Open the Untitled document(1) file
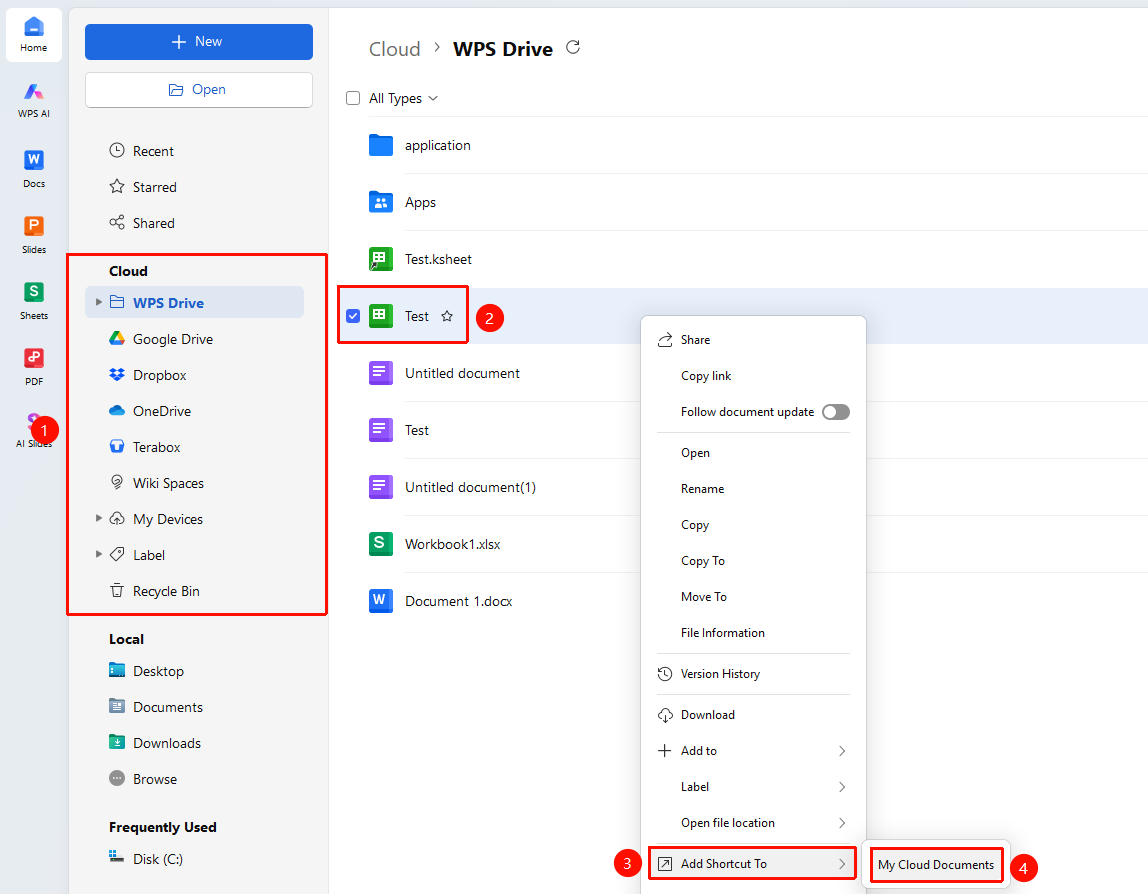This screenshot has width=1148, height=894. (470, 487)
